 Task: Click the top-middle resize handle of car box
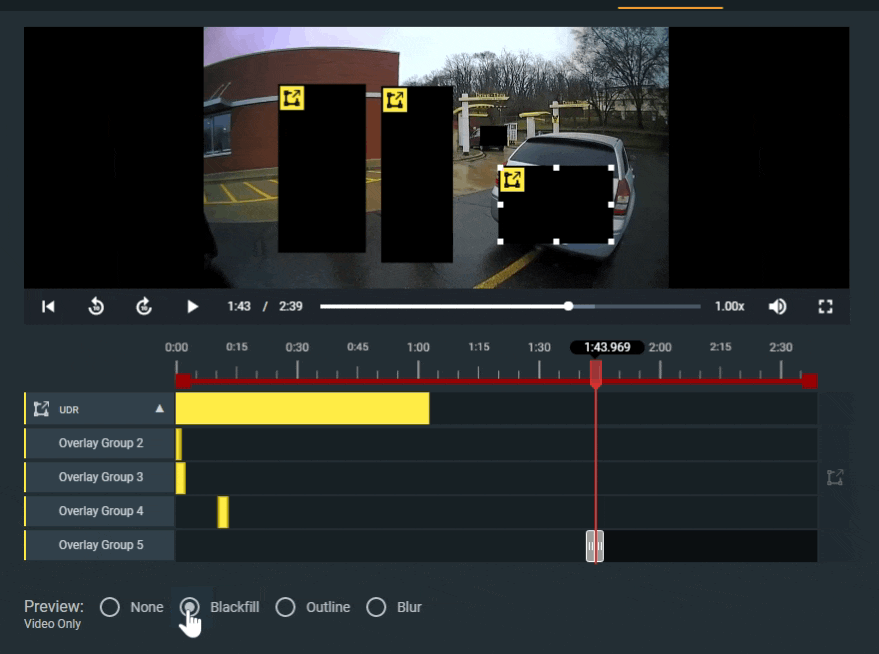point(556,168)
